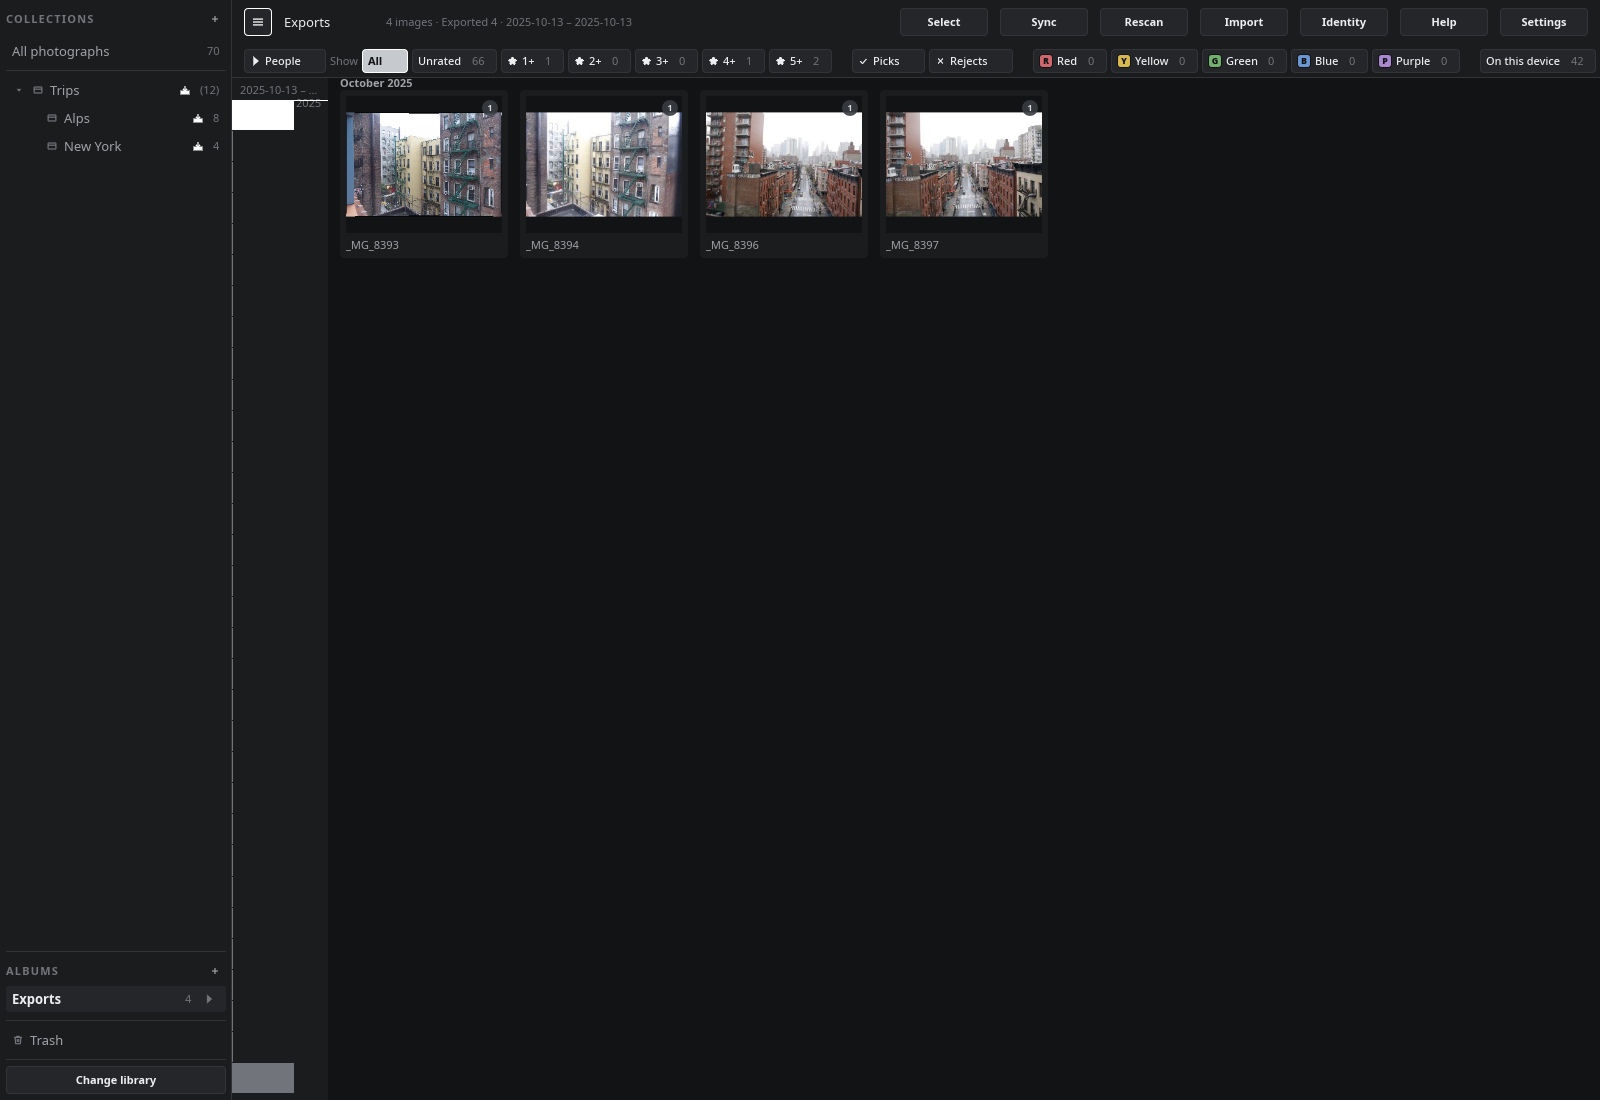The height and width of the screenshot is (1100, 1600).
Task: Toggle the sidebar with the hamburger menu icon
Action: [258, 22]
